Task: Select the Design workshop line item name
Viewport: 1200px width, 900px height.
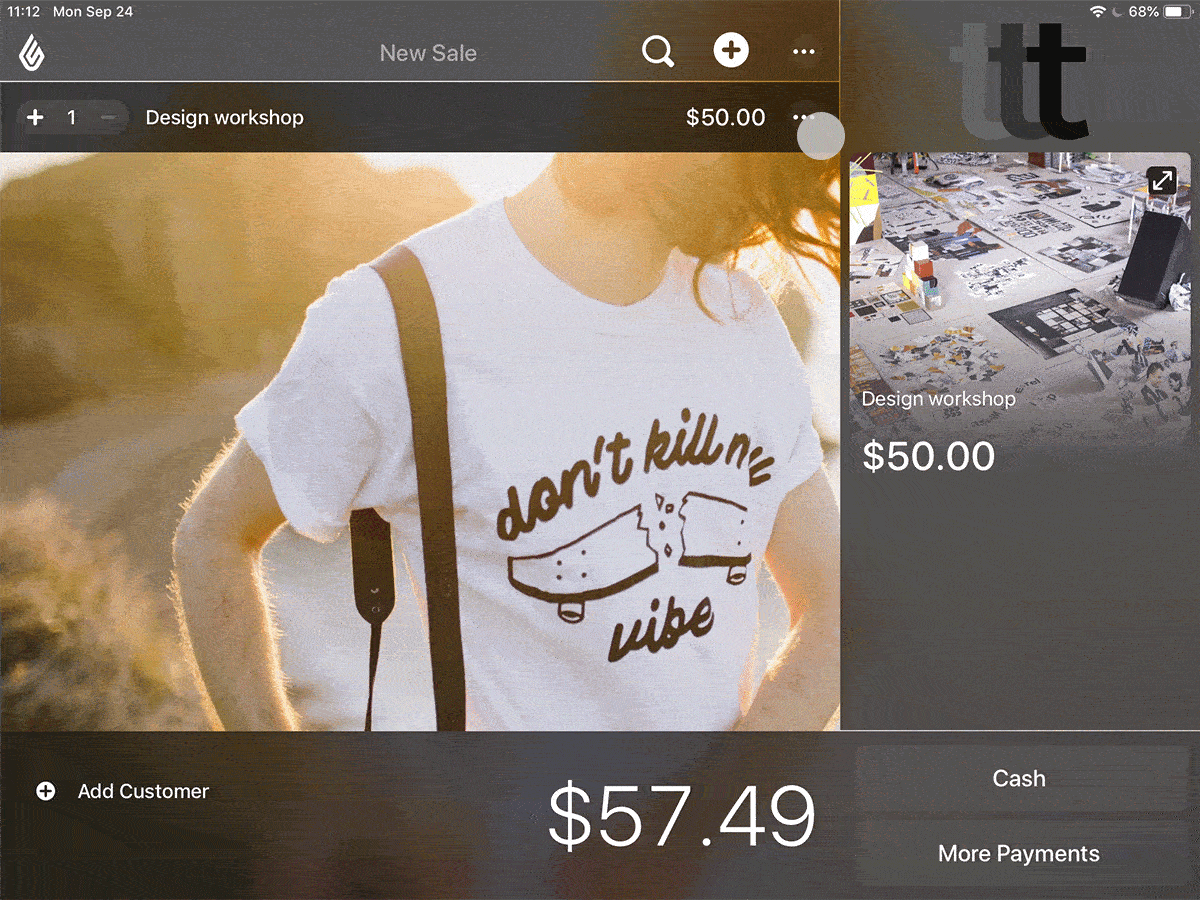Action: [x=224, y=117]
